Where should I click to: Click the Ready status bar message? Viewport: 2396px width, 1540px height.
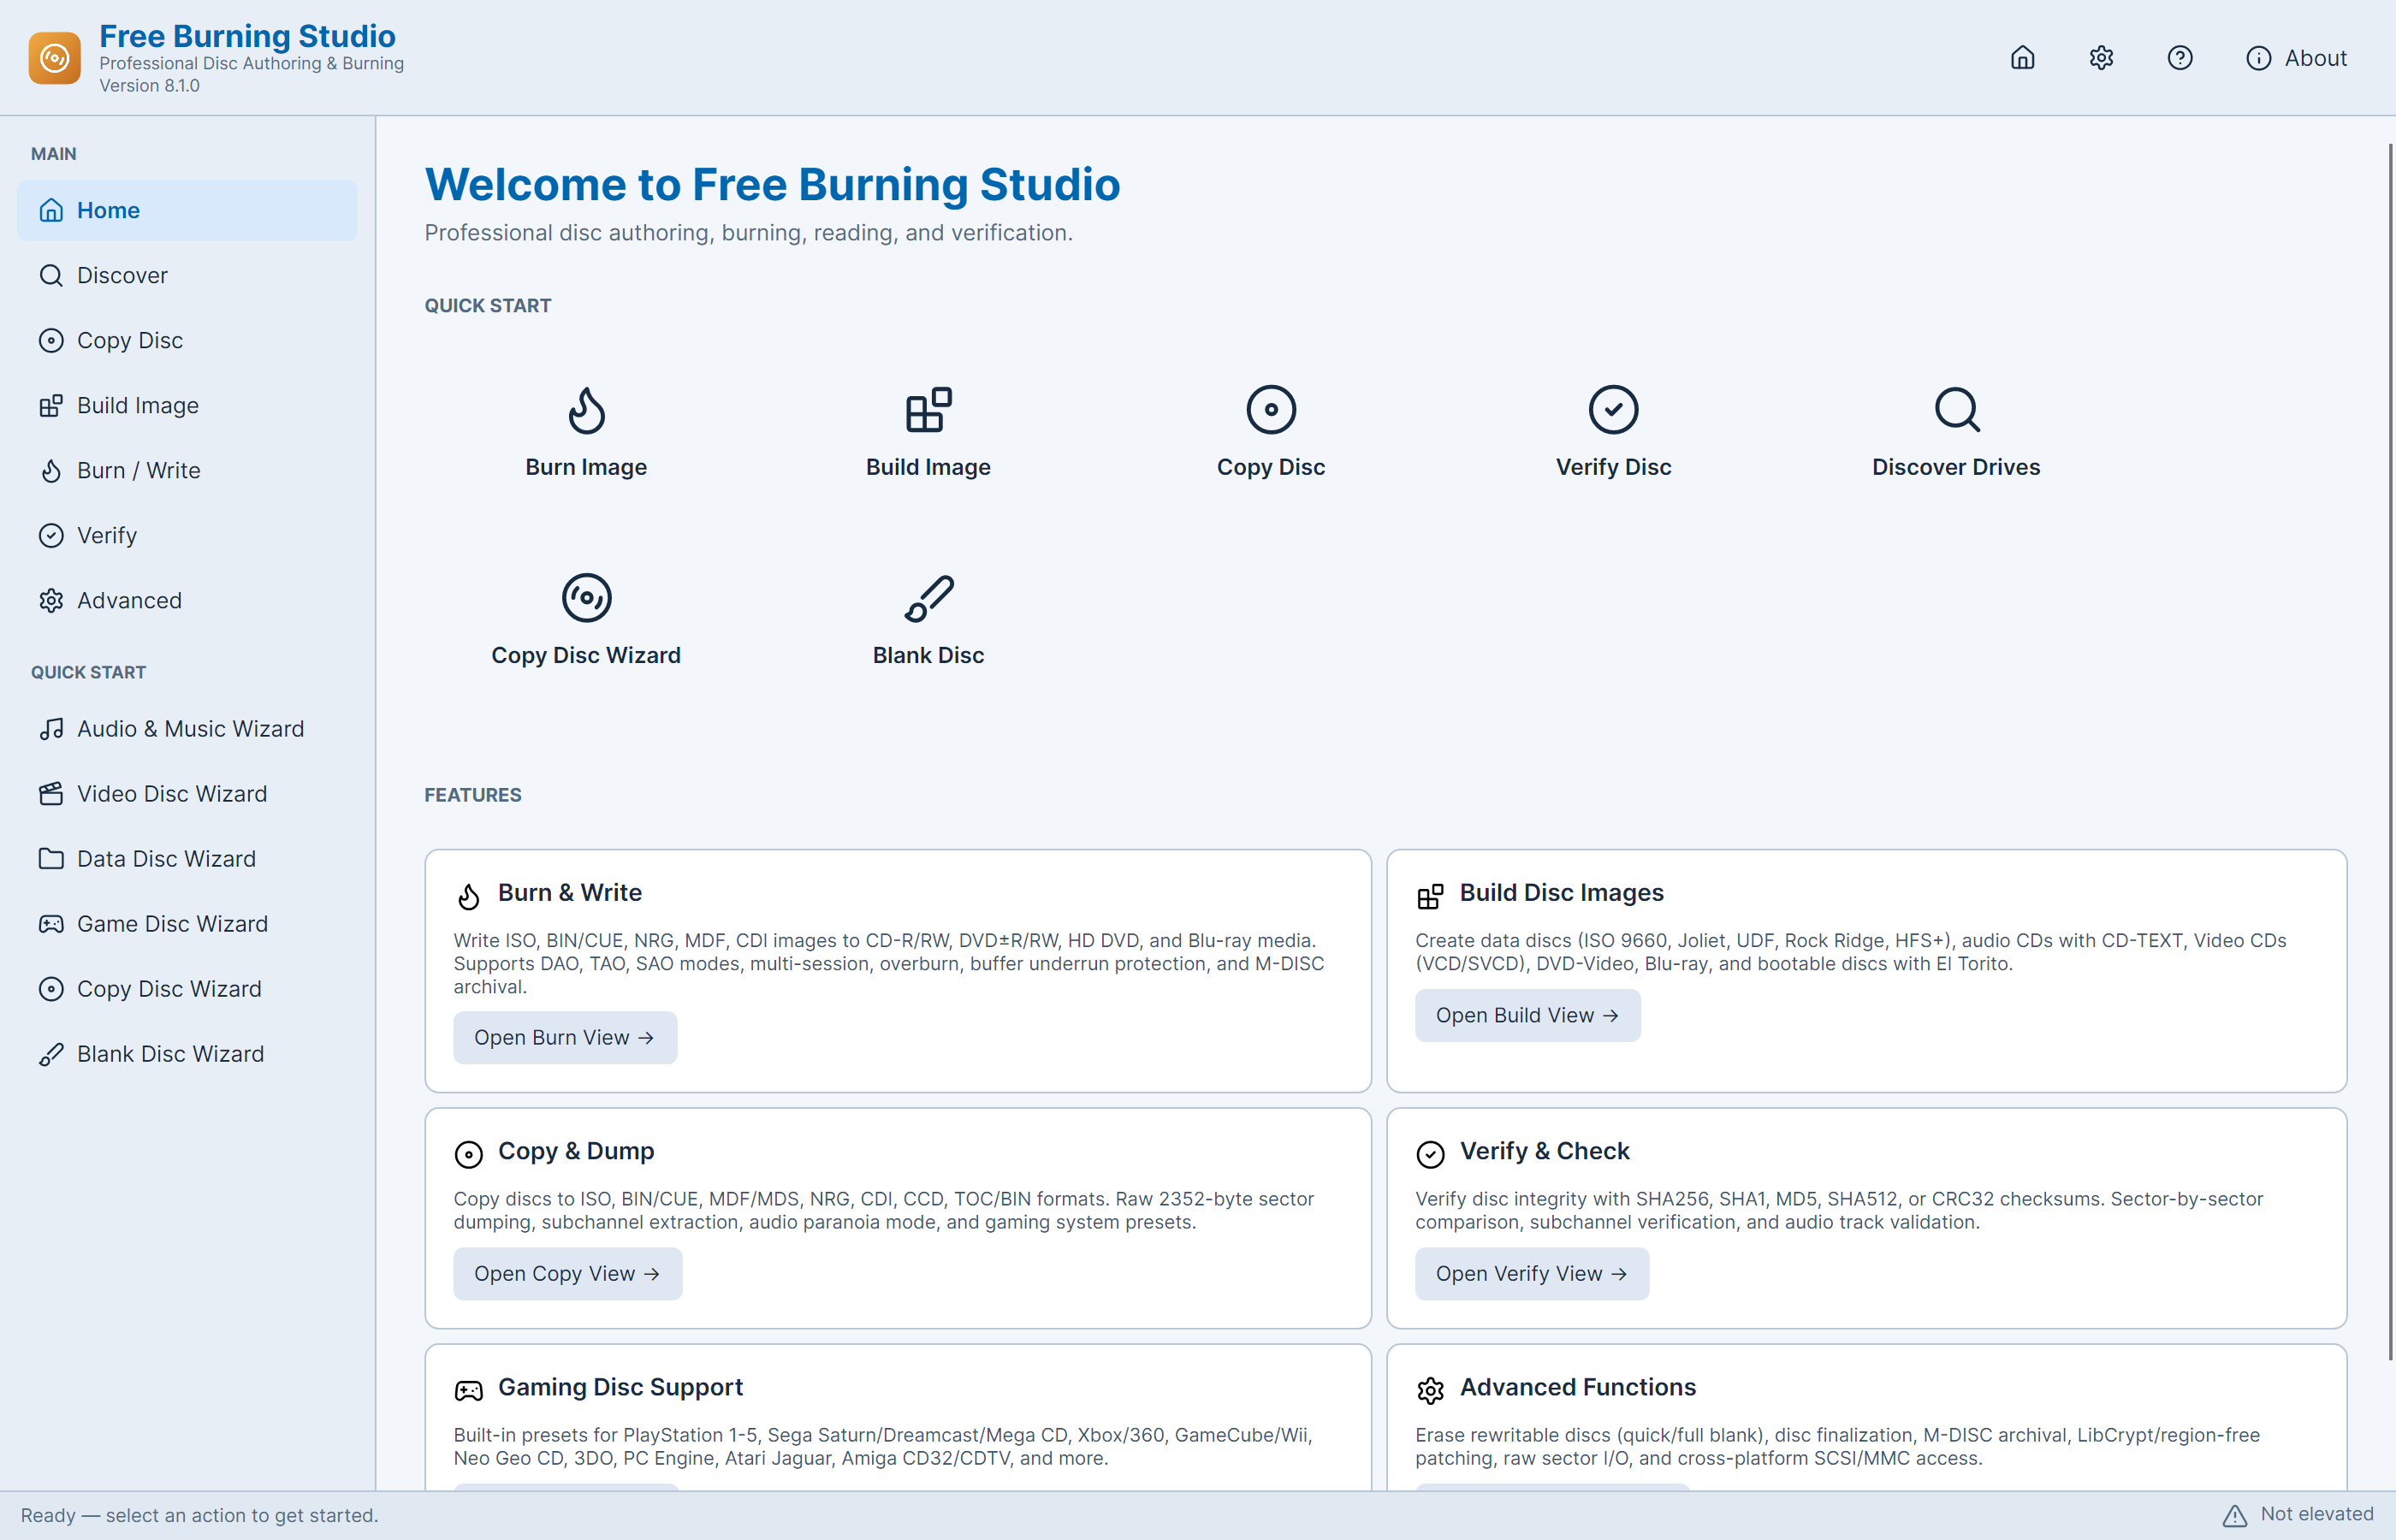(200, 1515)
